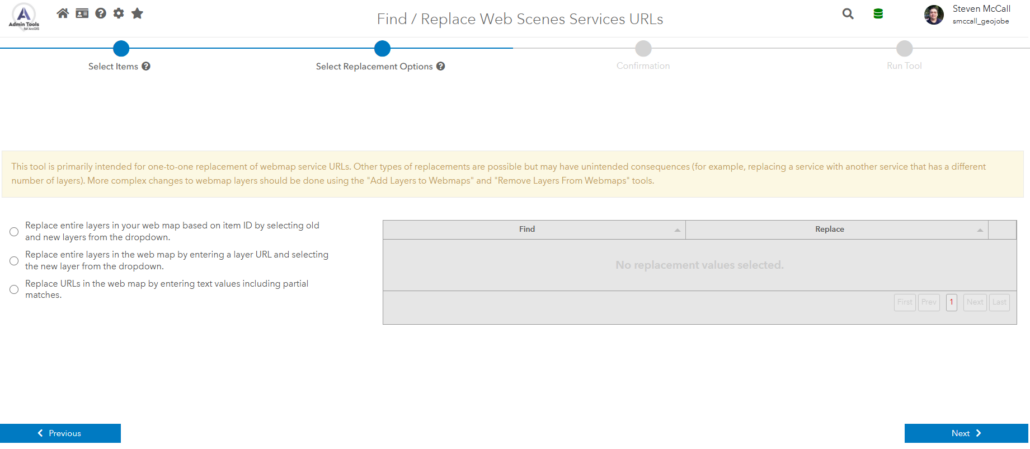Open the ID card icon in toolbar

click(82, 14)
